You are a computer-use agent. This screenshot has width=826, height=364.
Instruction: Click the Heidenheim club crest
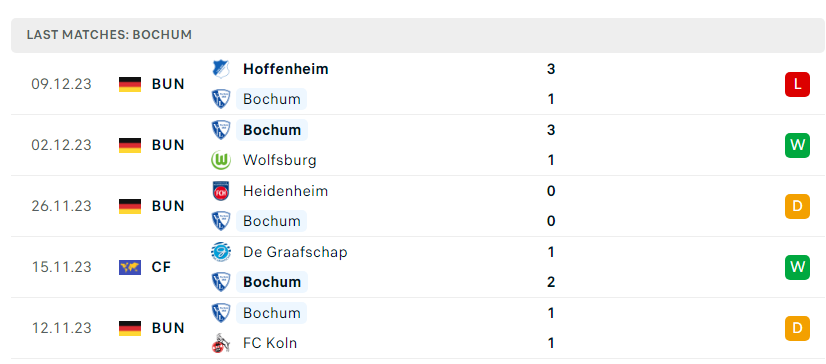point(221,191)
